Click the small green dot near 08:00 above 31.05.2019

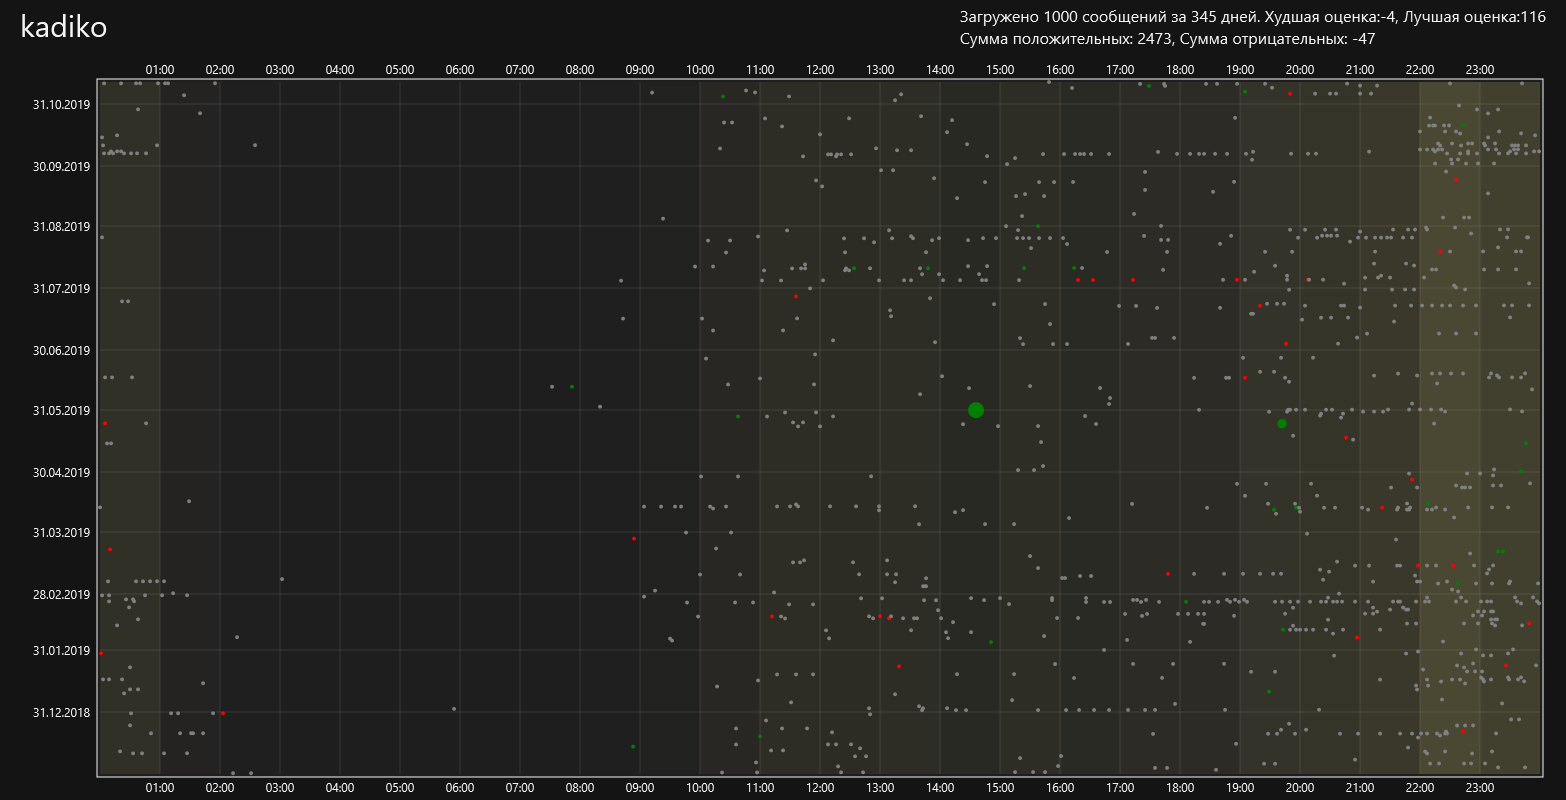572,387
